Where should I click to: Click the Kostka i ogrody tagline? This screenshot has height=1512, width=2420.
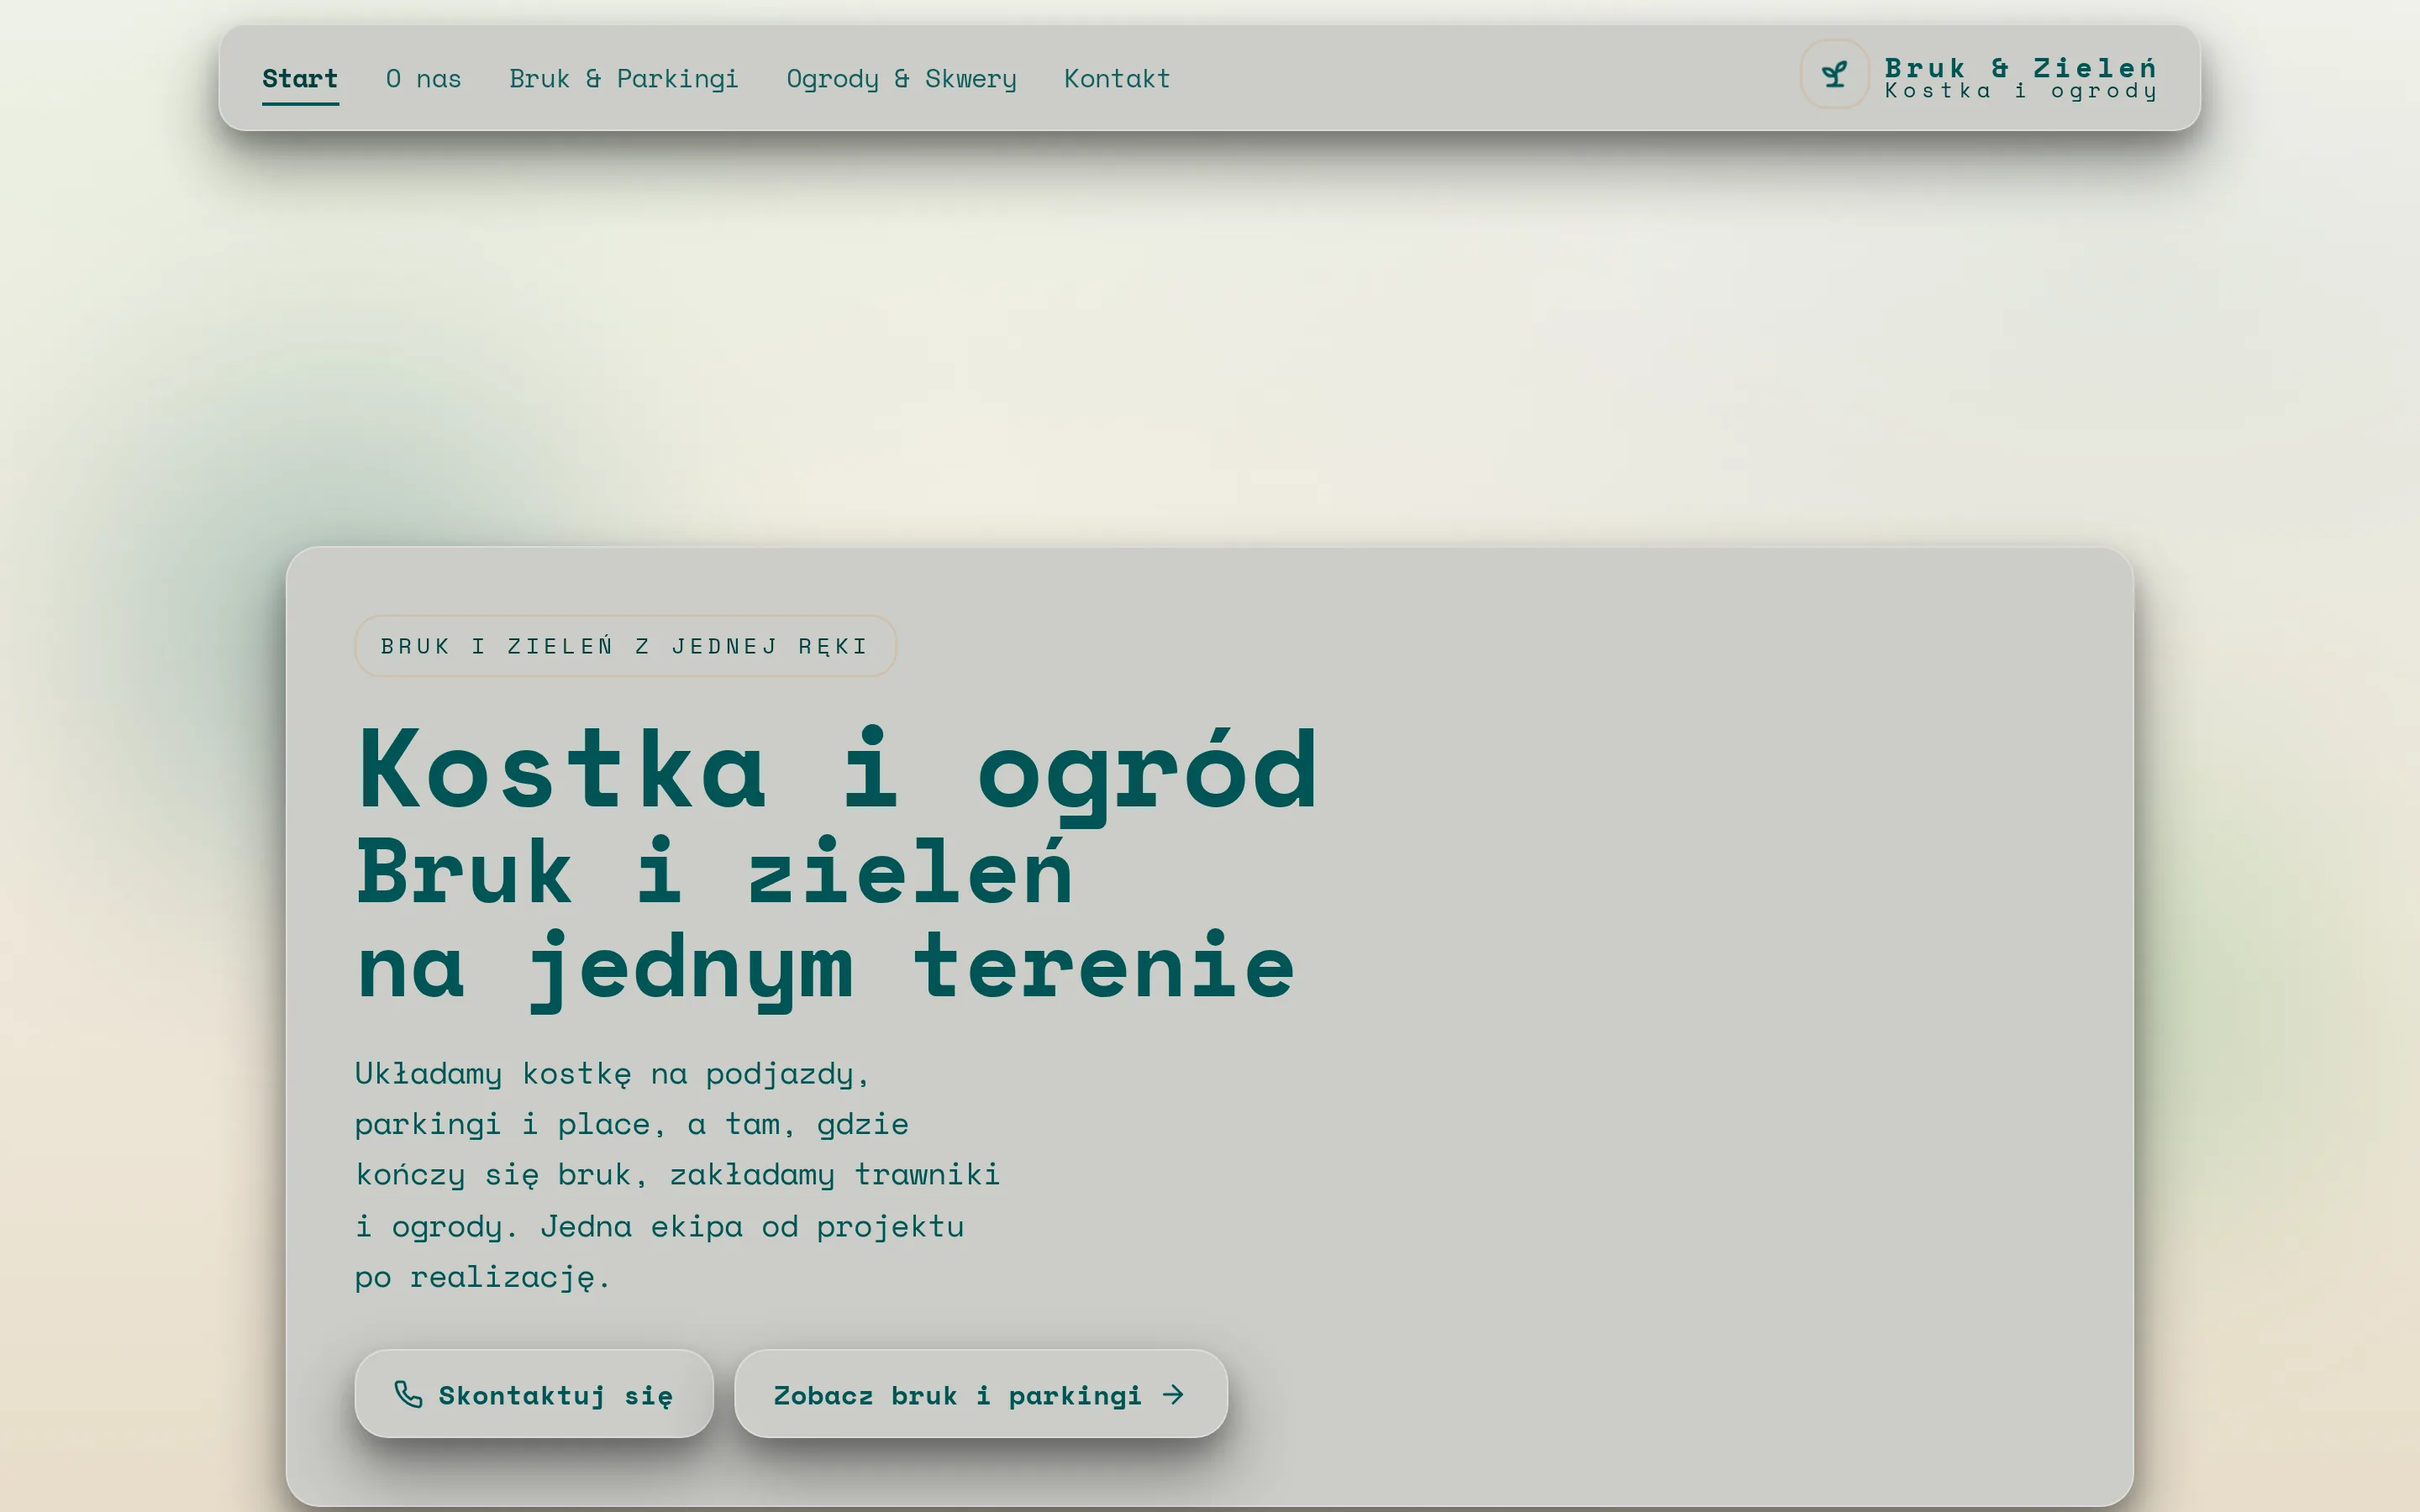click(2020, 91)
